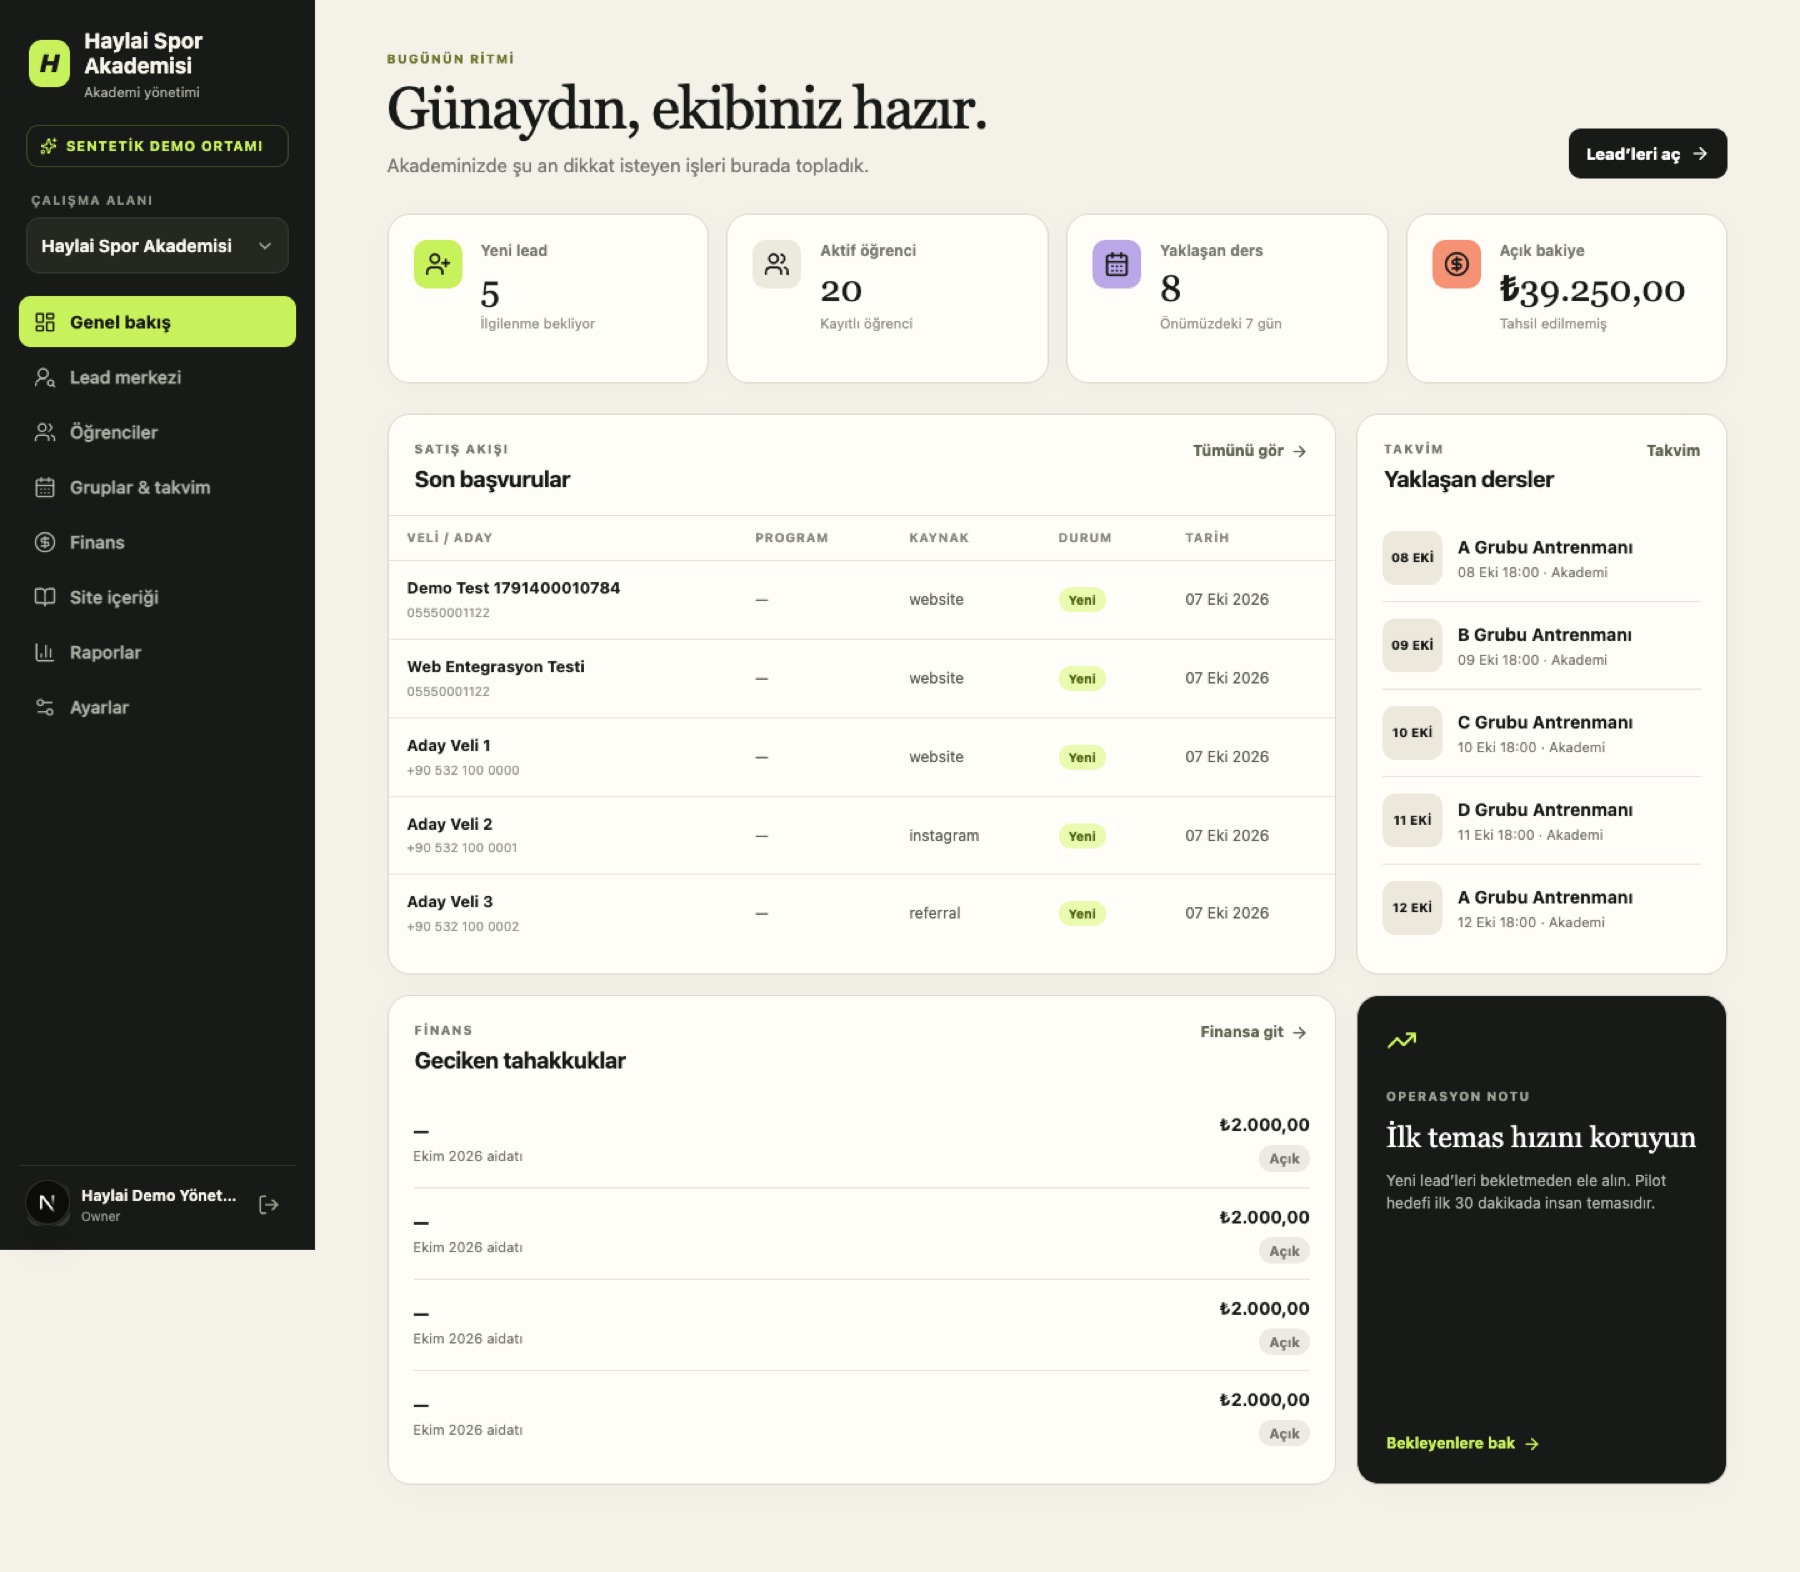
Task: Expand the Haylai Spor Akademisi workspace dropdown
Action: 157,246
